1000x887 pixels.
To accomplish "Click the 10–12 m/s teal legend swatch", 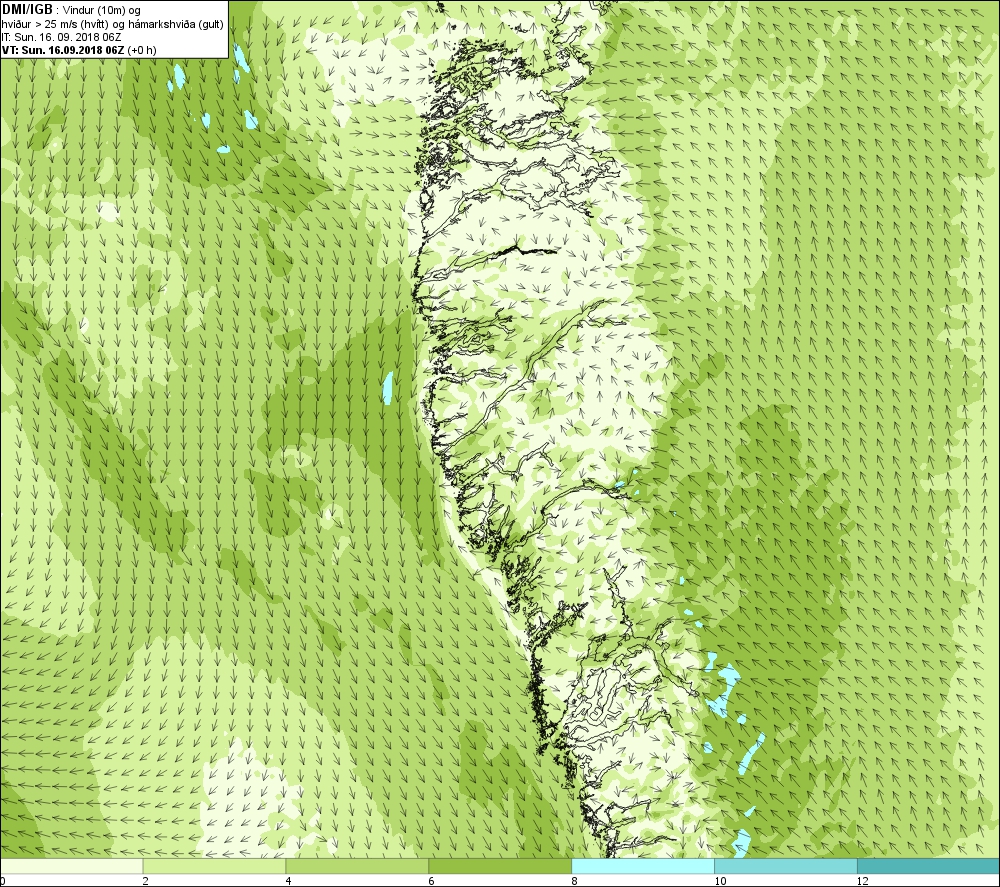I will click(786, 866).
